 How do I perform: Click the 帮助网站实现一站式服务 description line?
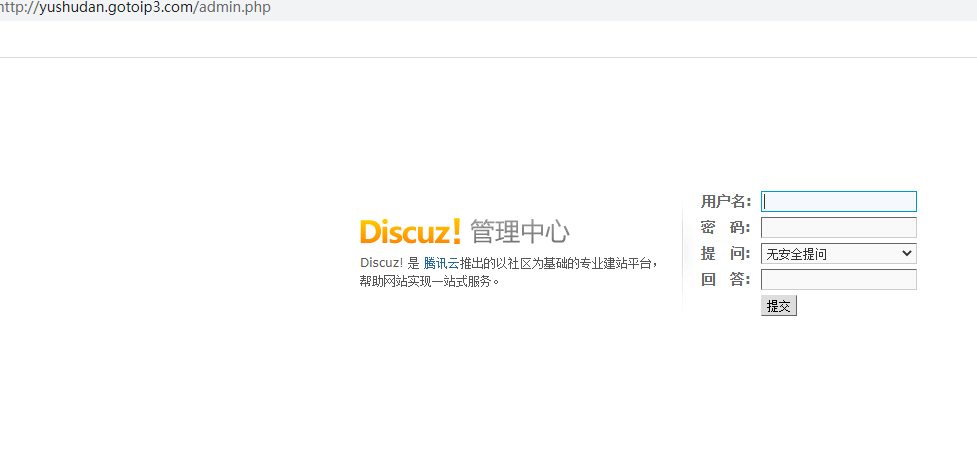tap(430, 282)
